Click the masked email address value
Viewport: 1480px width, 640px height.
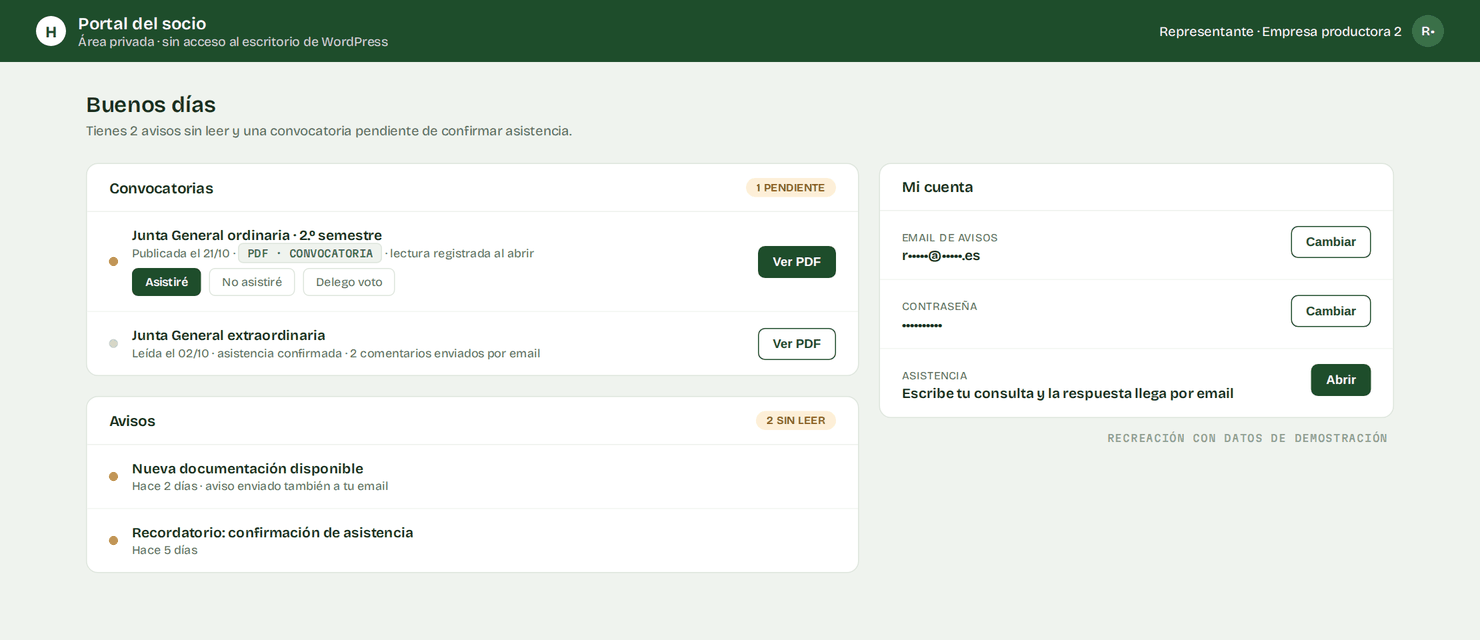(941, 256)
